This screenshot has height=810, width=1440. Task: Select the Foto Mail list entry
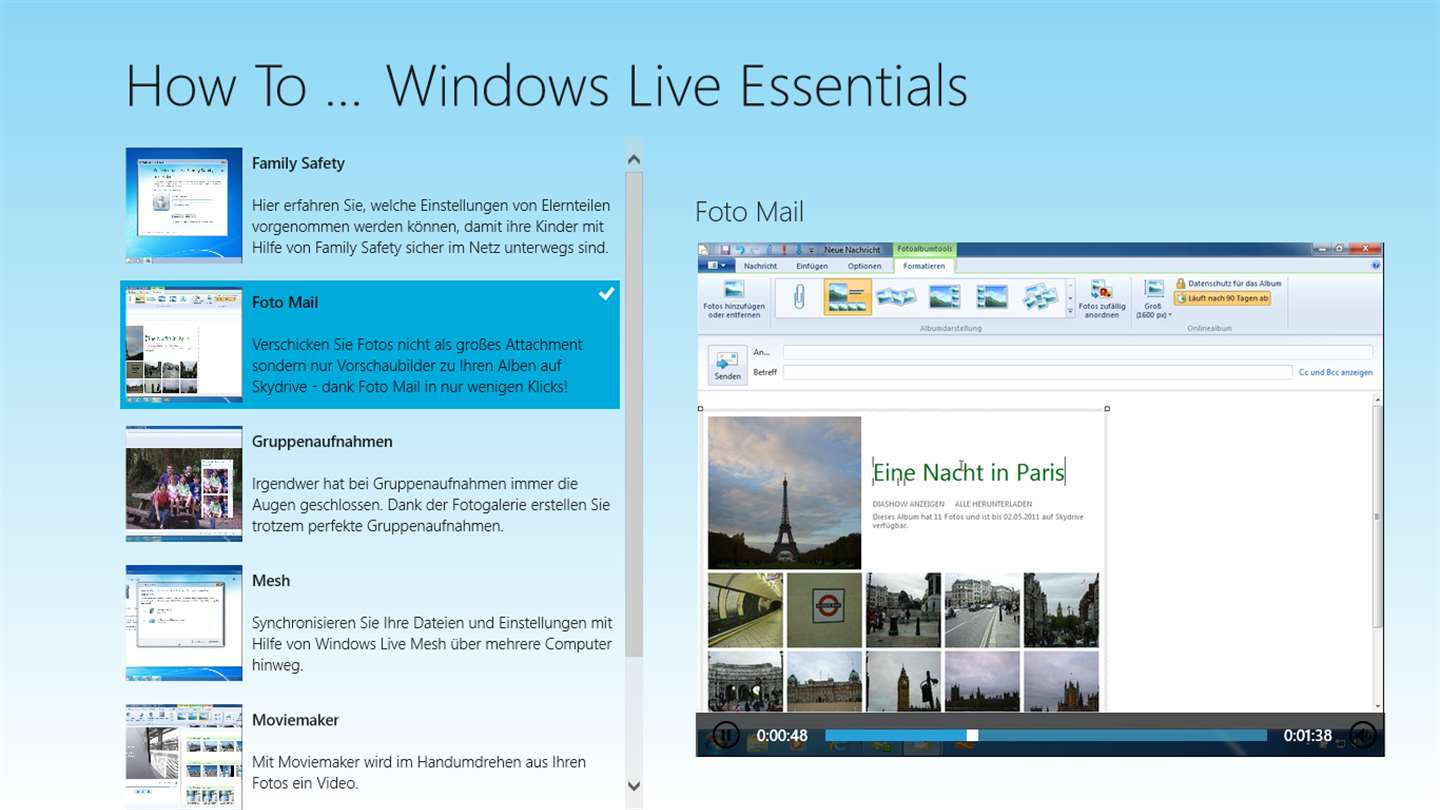coord(370,345)
